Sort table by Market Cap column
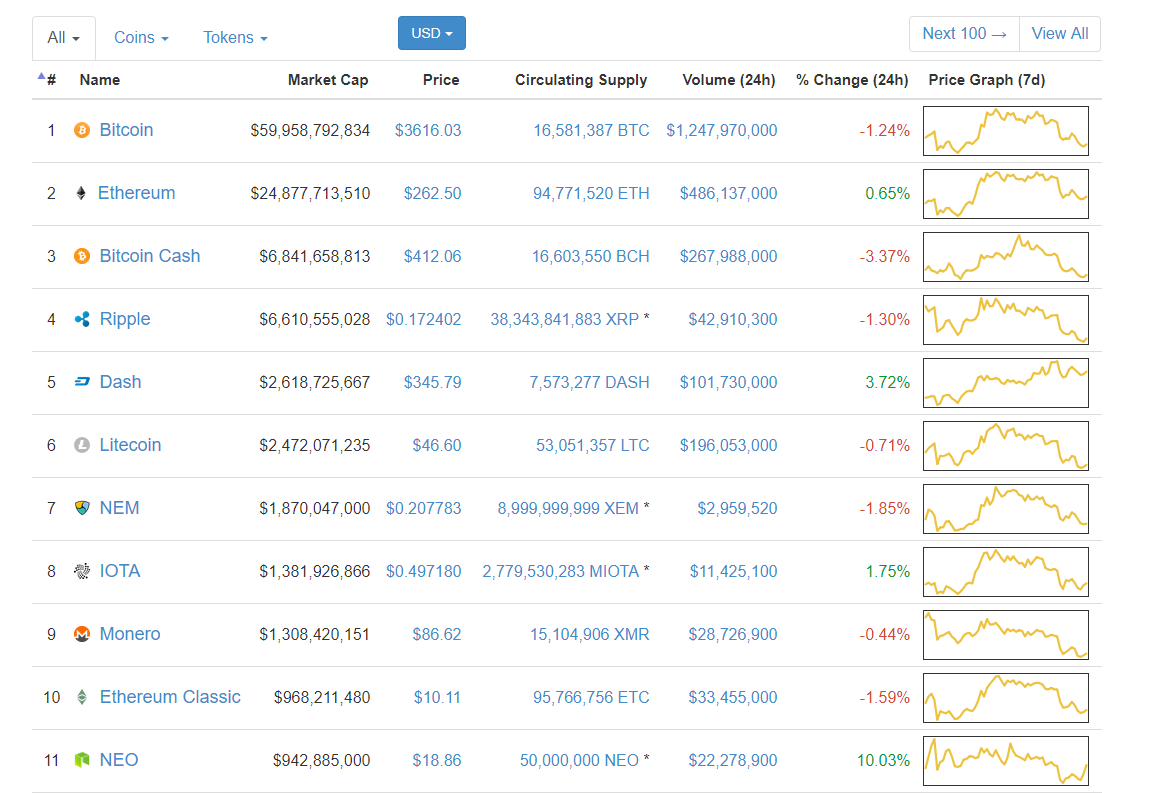The width and height of the screenshot is (1154, 793). point(328,80)
